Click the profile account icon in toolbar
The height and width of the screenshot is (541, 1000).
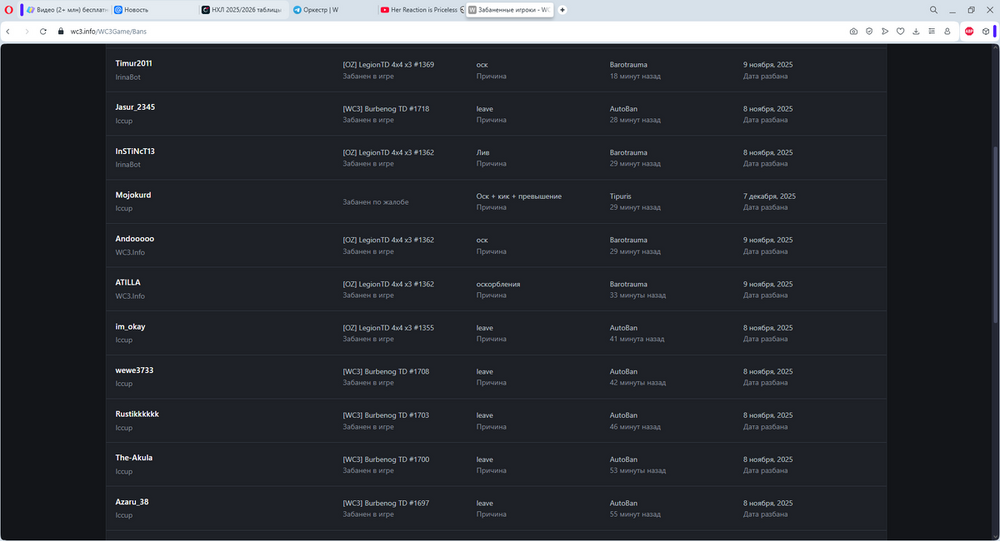(x=946, y=31)
